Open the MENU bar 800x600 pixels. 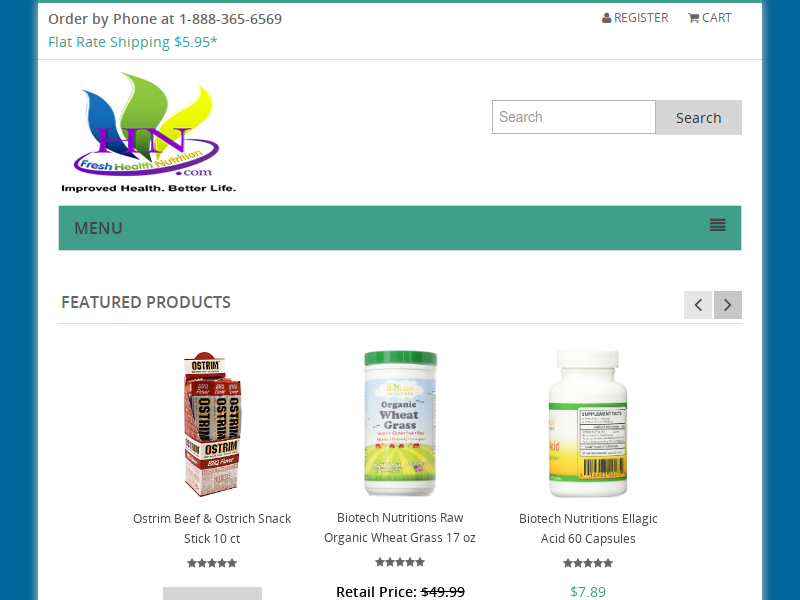400,228
